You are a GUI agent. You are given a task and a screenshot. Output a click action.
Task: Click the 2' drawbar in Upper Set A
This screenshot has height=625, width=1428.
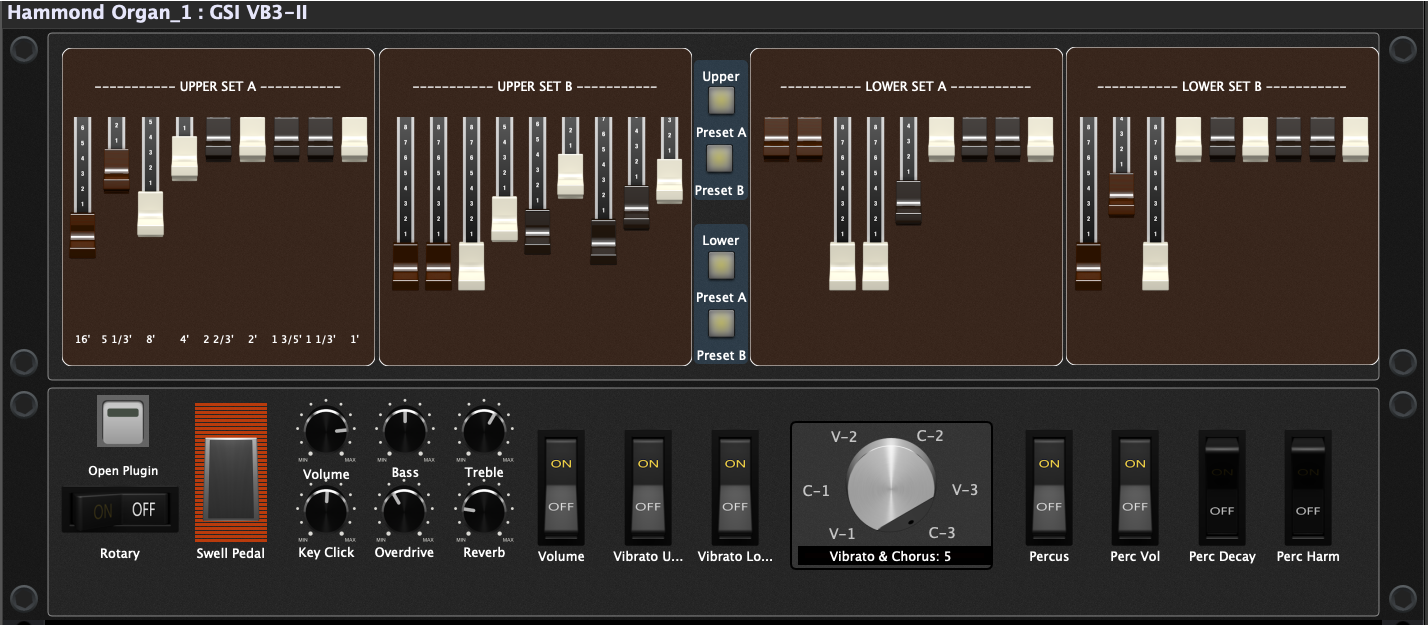point(252,139)
